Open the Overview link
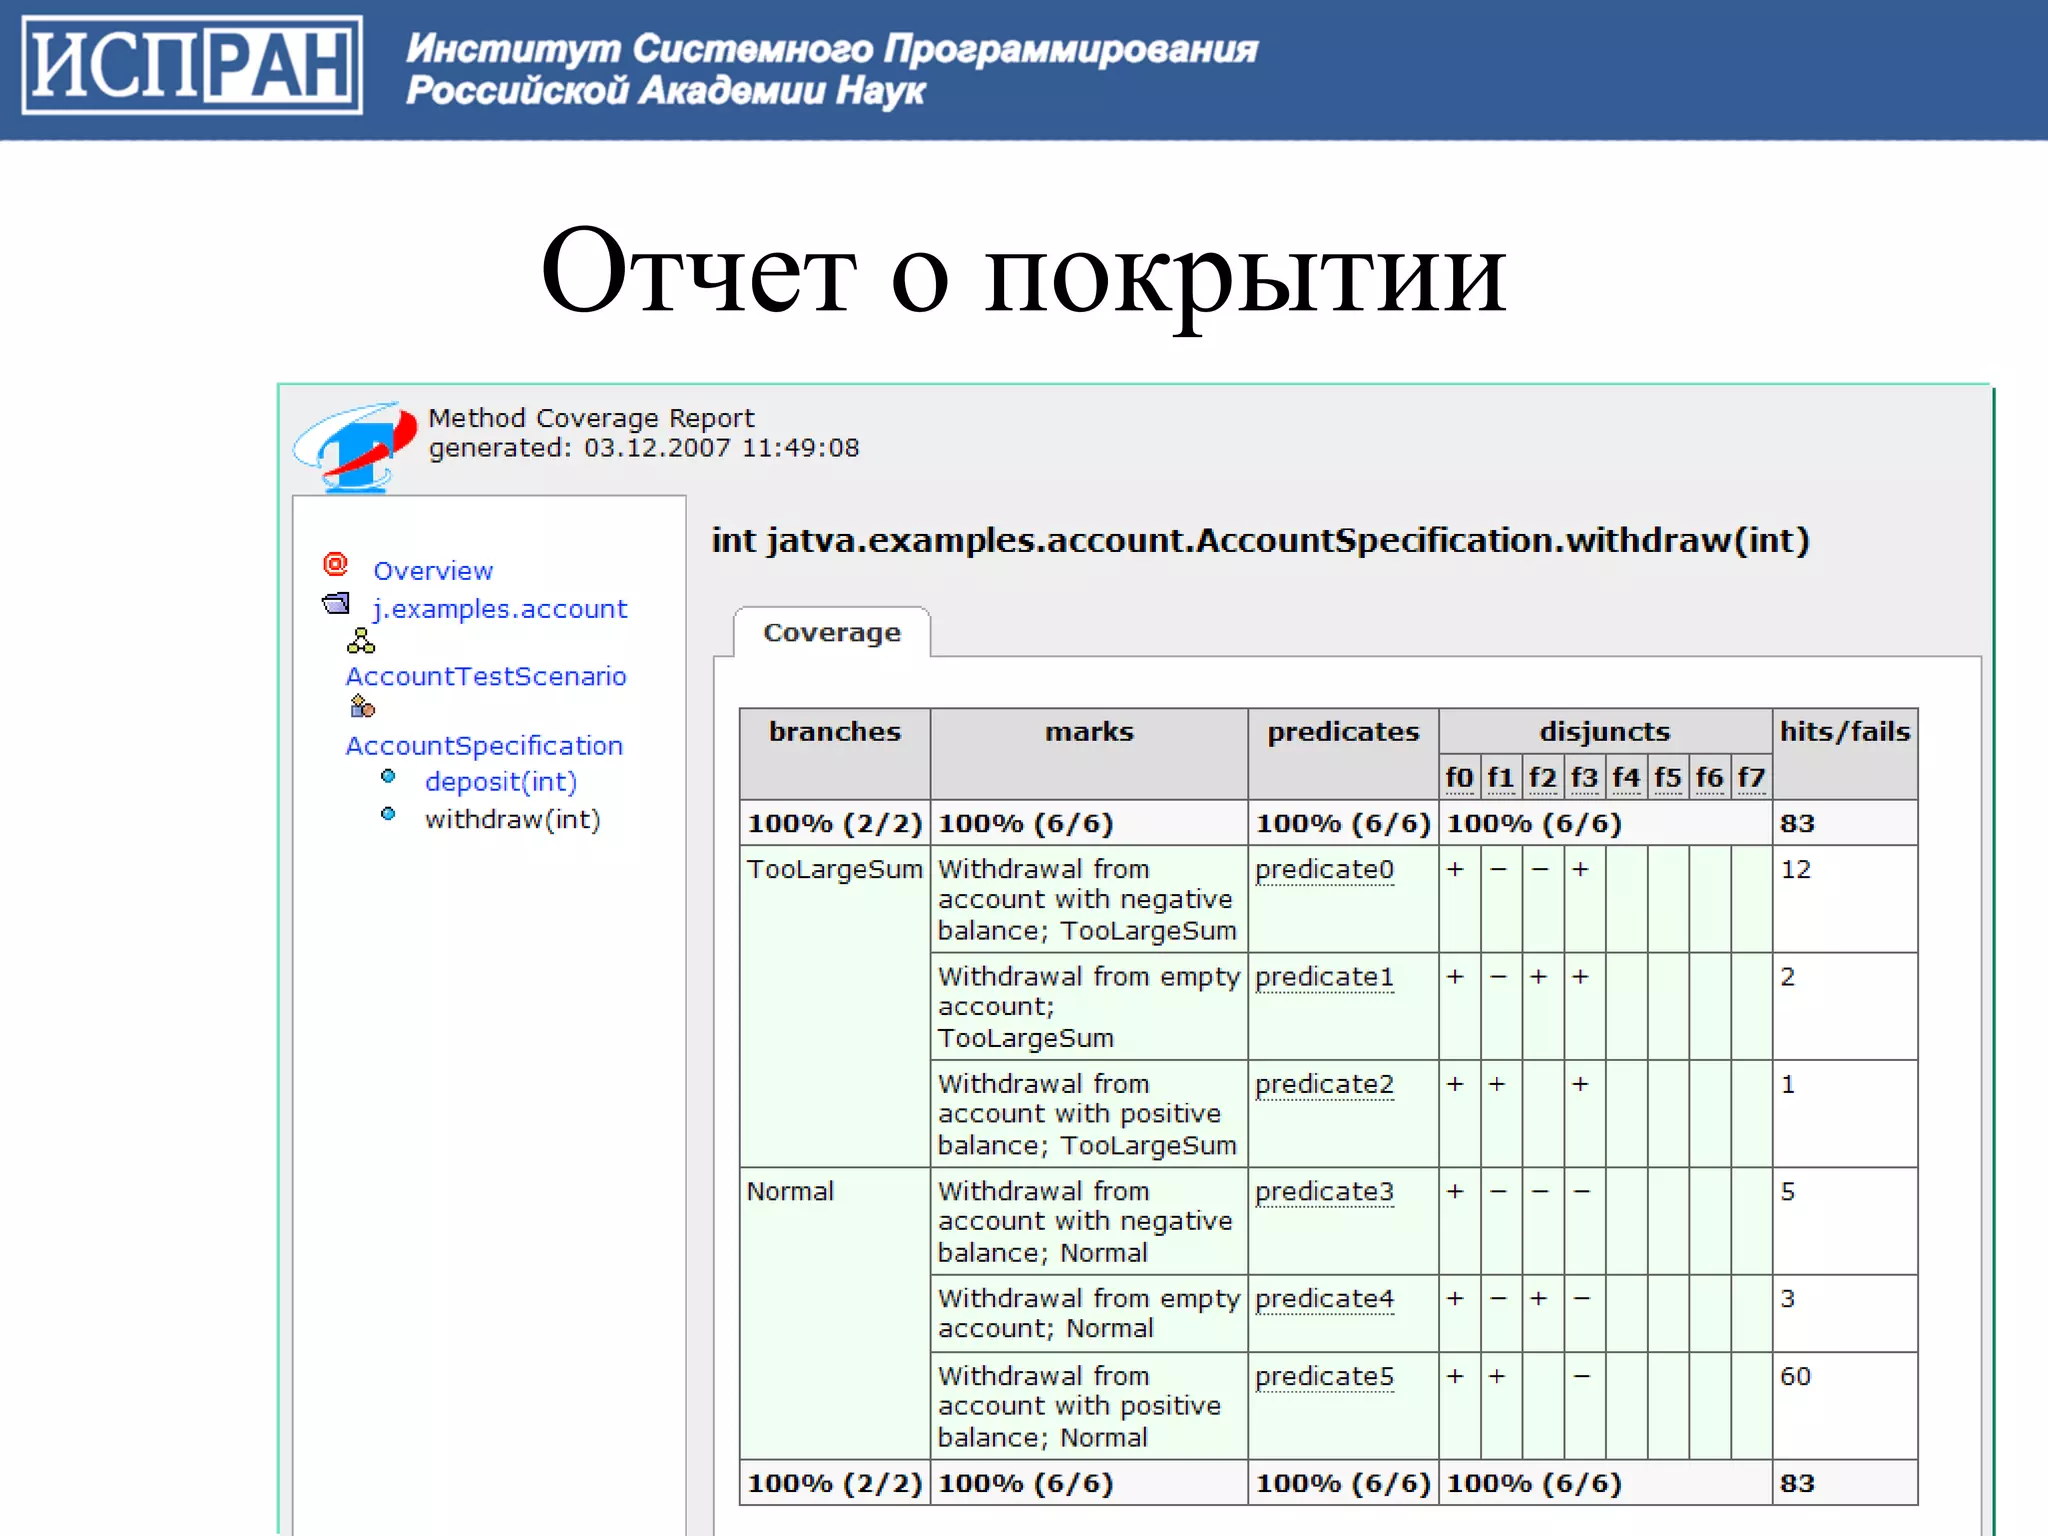 click(x=433, y=571)
